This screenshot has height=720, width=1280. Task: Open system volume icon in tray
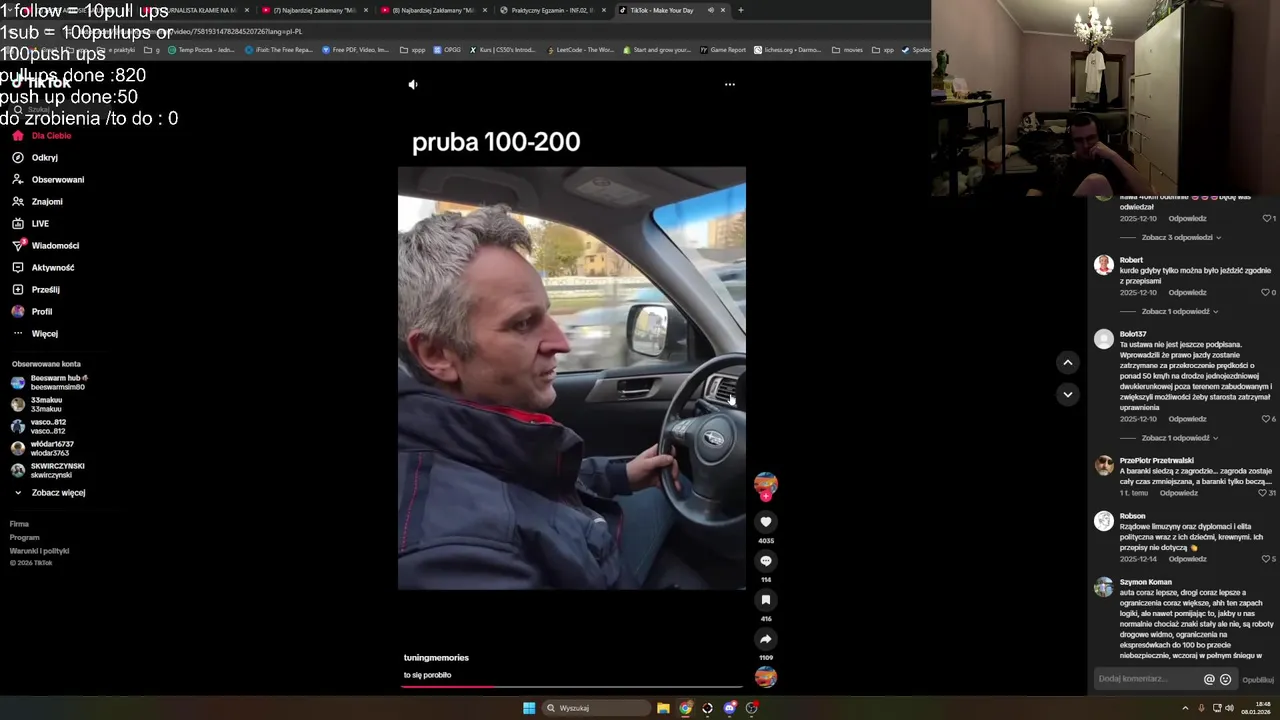[1229, 708]
